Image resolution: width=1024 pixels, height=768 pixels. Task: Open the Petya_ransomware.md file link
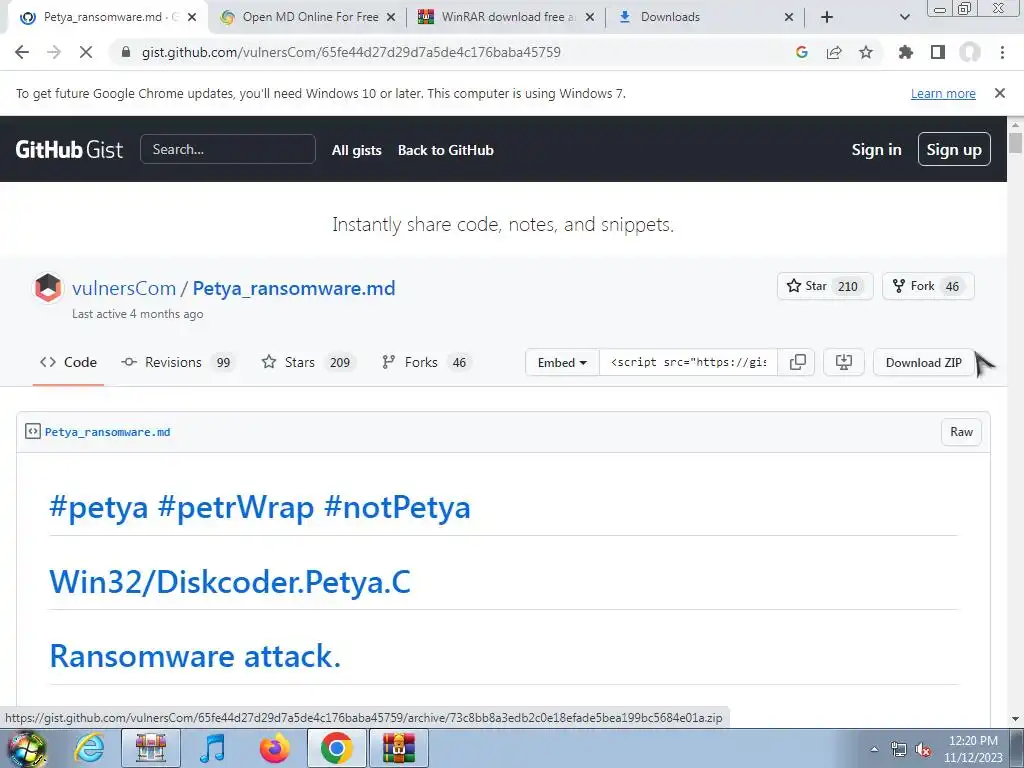(x=108, y=432)
